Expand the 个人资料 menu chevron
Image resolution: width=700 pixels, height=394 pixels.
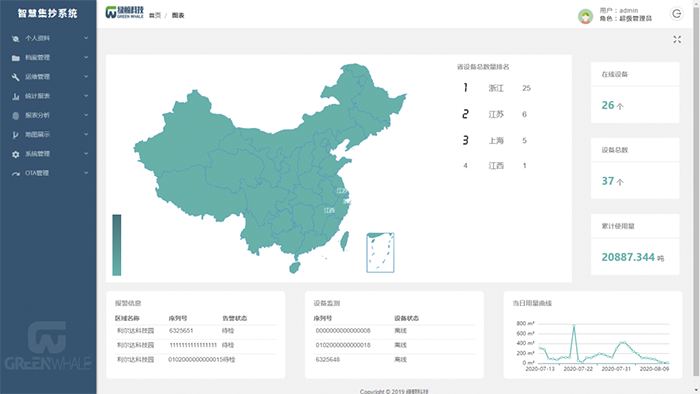coord(86,38)
